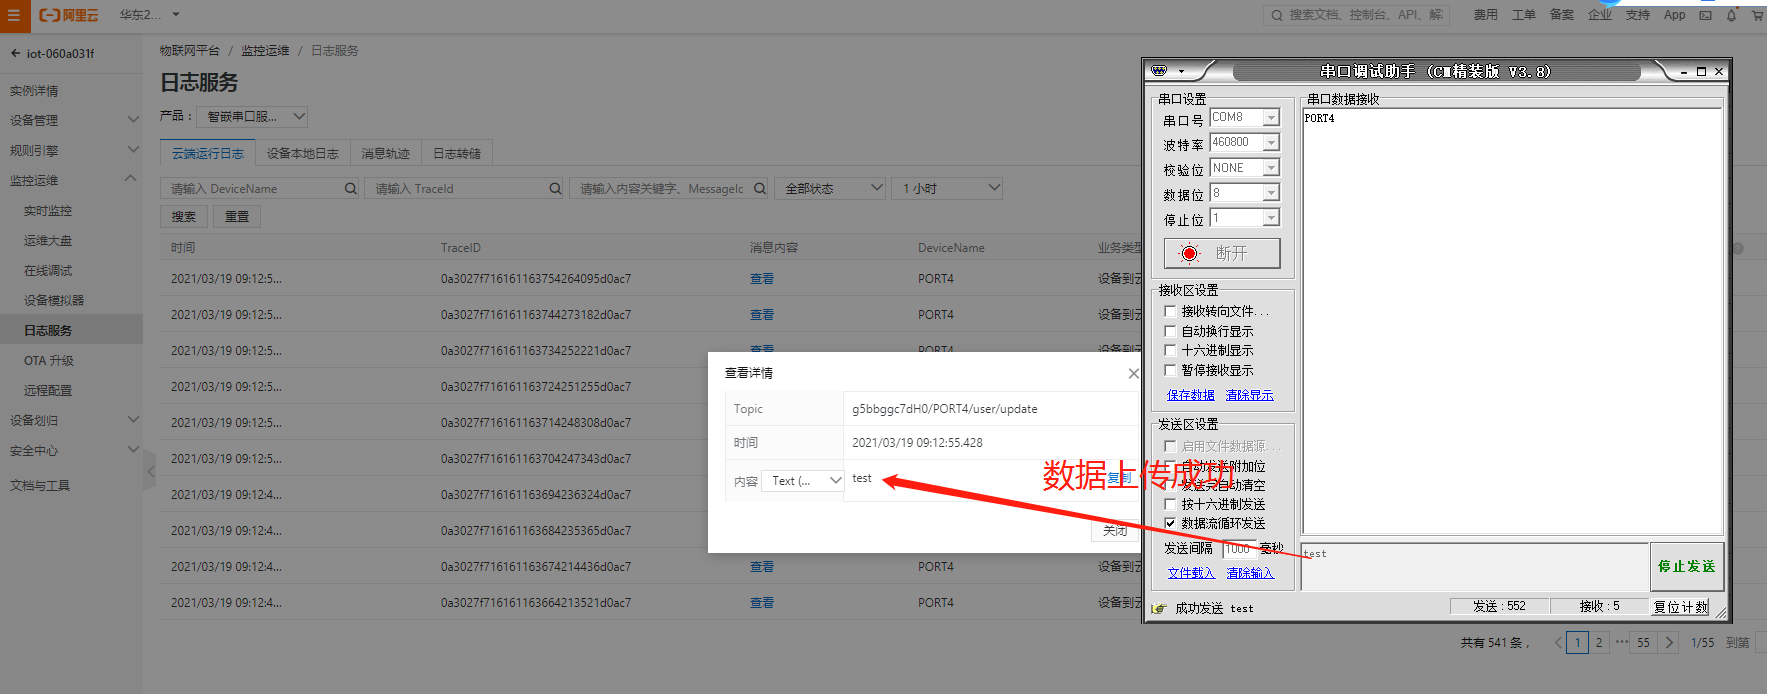The width and height of the screenshot is (1767, 694).
Task: Click the 清除显示 link
Action: [1249, 395]
